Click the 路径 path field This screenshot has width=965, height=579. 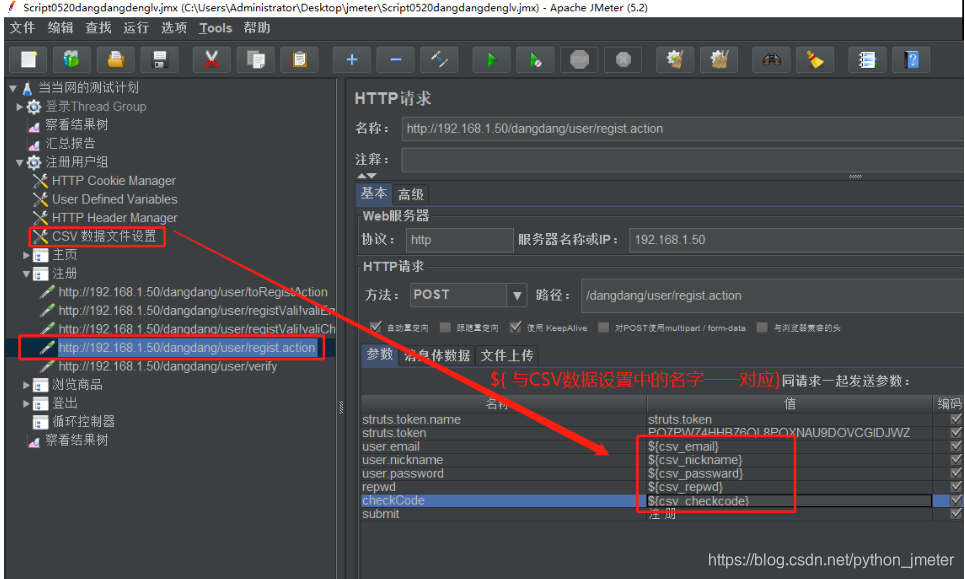pyautogui.click(x=772, y=295)
